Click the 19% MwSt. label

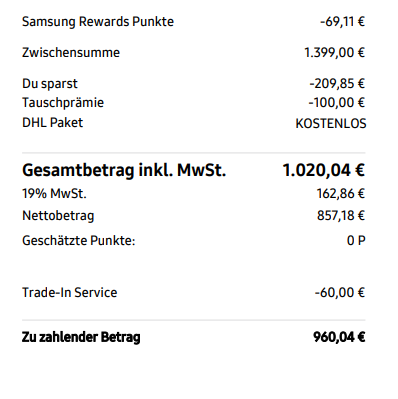[54, 194]
